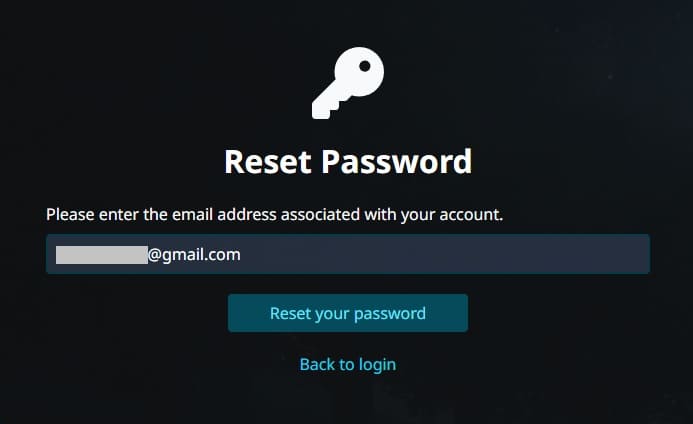Click the keyhole on the key icon
The image size is (693, 424).
(x=365, y=66)
